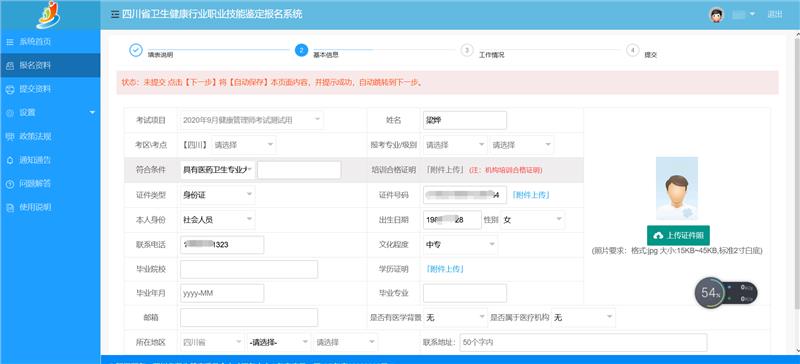Open the 考试项目 dropdown
Image resolution: width=800 pixels, height=364 pixels.
[252, 120]
